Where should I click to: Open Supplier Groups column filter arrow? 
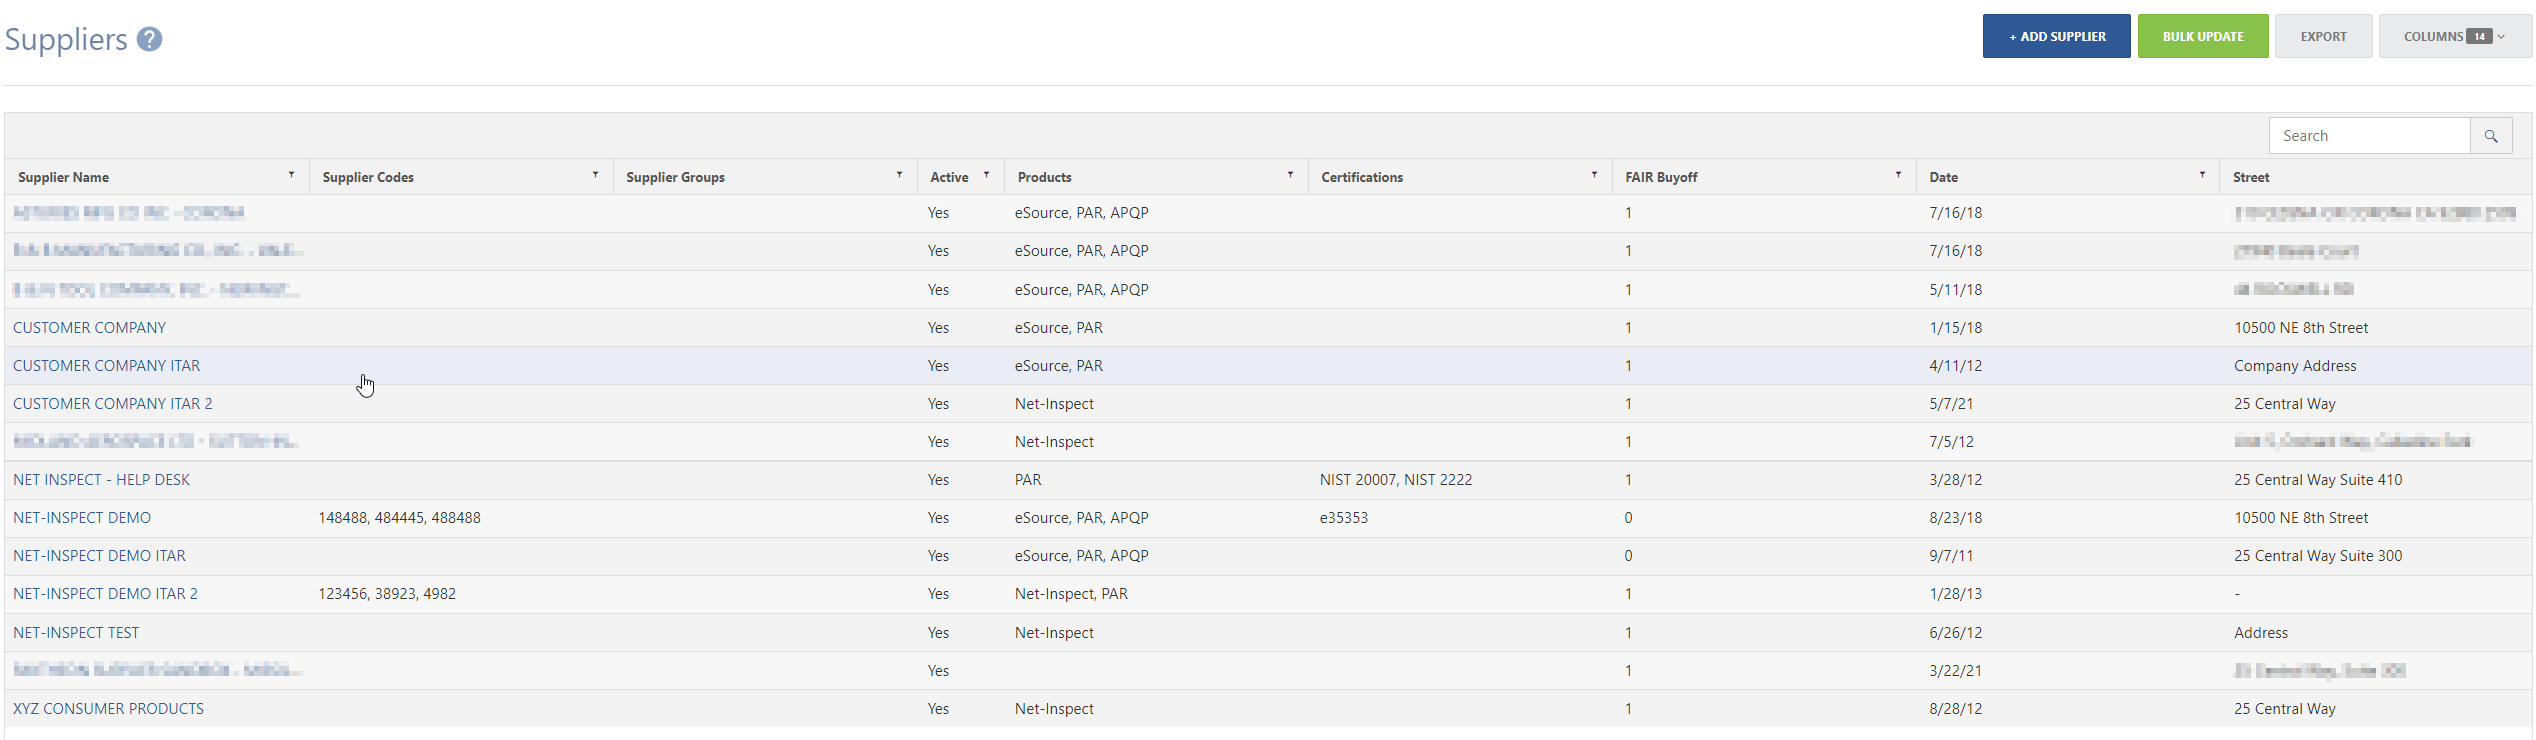900,175
